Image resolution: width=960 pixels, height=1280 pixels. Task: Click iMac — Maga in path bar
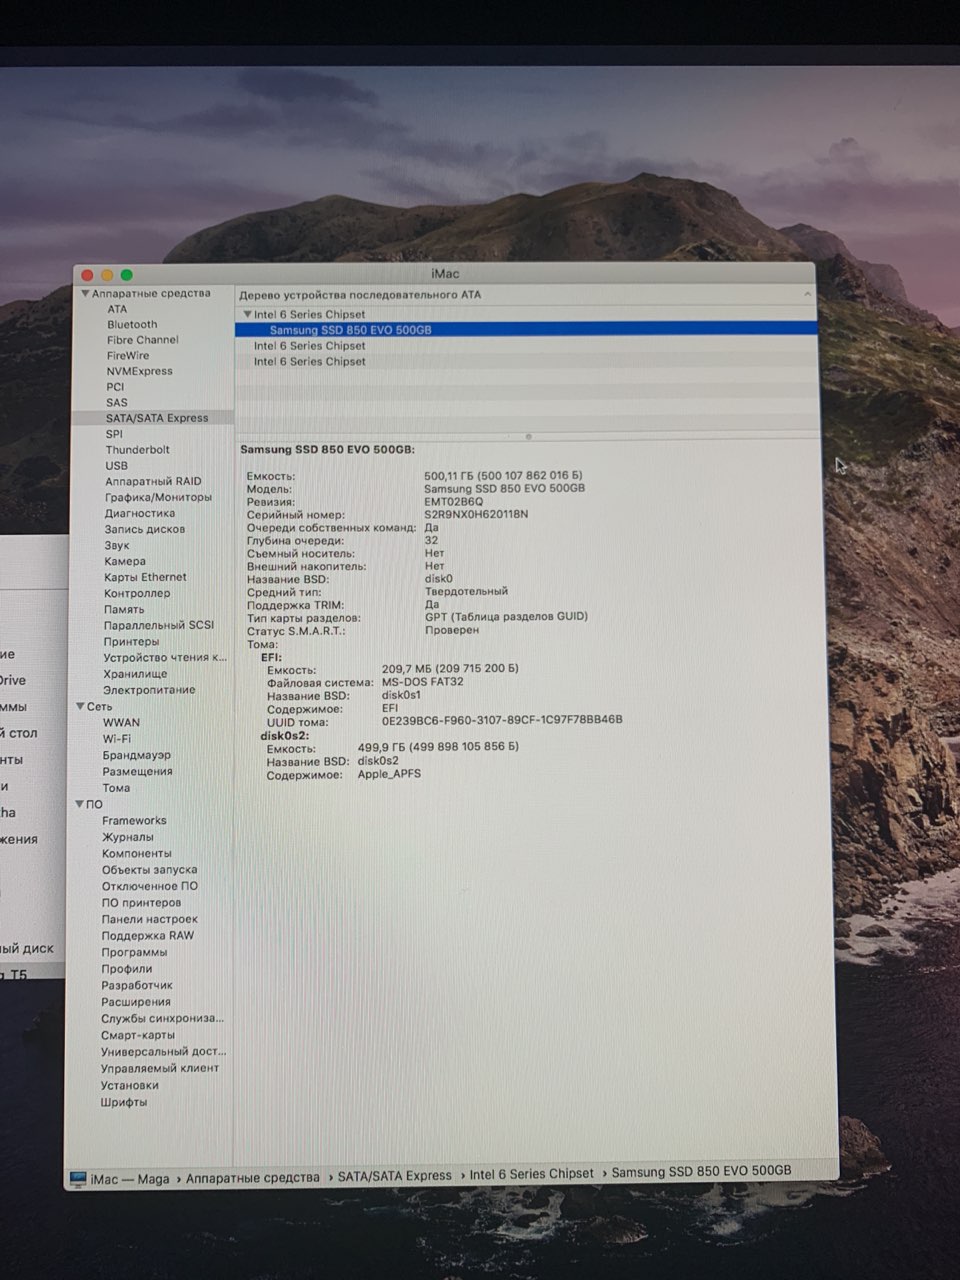click(x=130, y=1179)
